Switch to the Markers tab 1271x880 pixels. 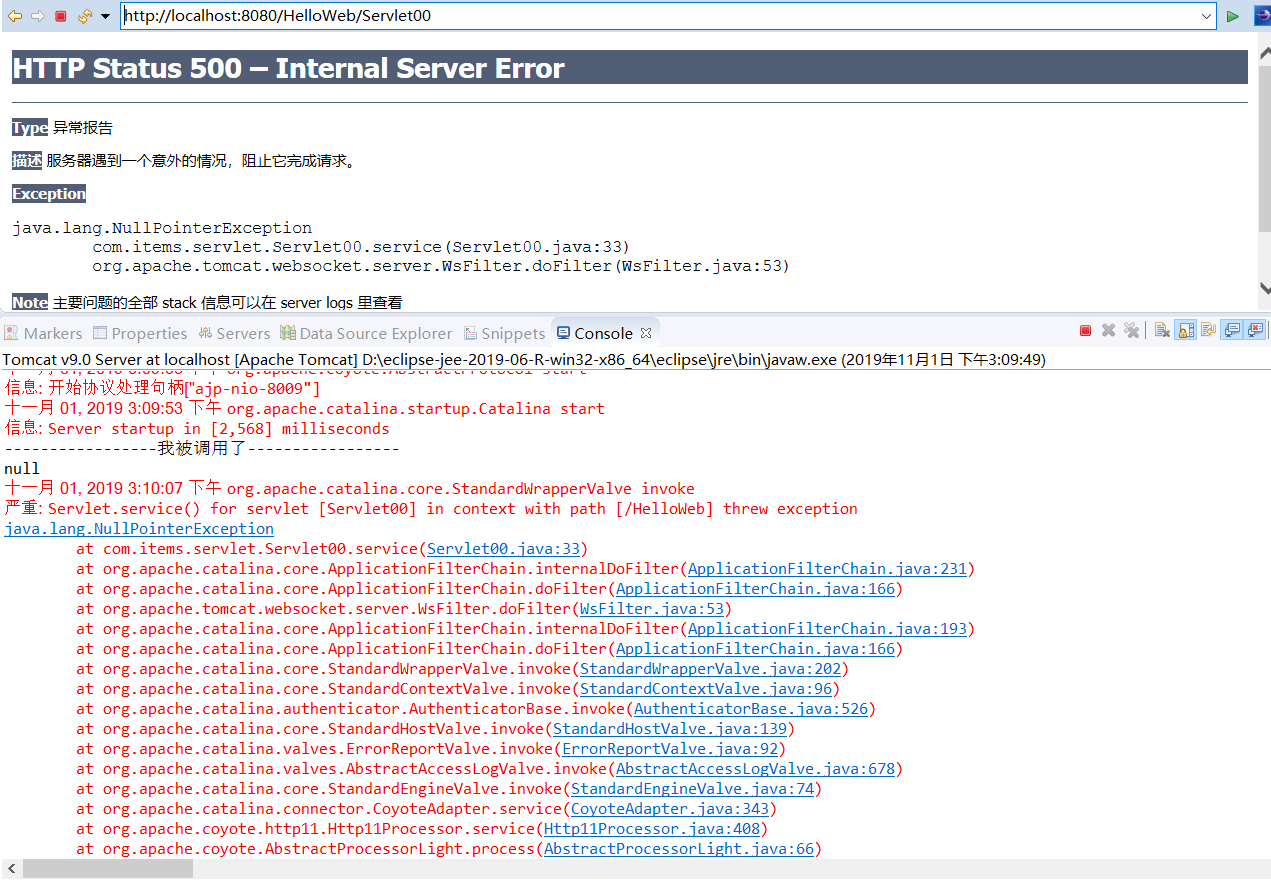(x=46, y=332)
